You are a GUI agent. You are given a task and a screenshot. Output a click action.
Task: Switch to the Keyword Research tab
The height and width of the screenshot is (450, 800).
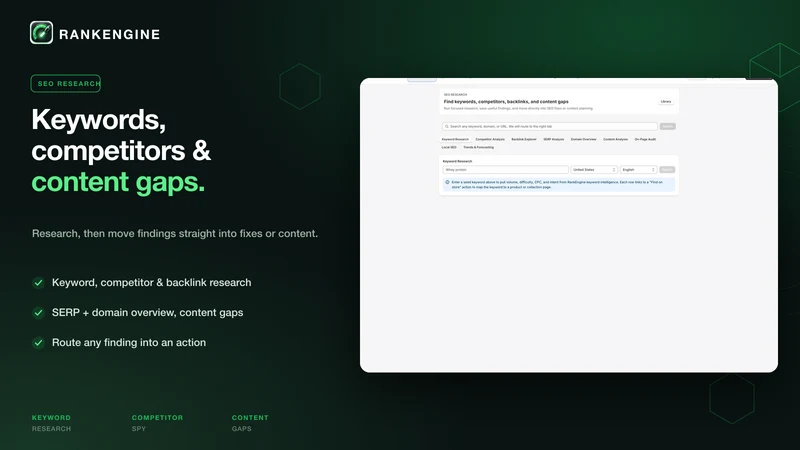click(x=455, y=139)
